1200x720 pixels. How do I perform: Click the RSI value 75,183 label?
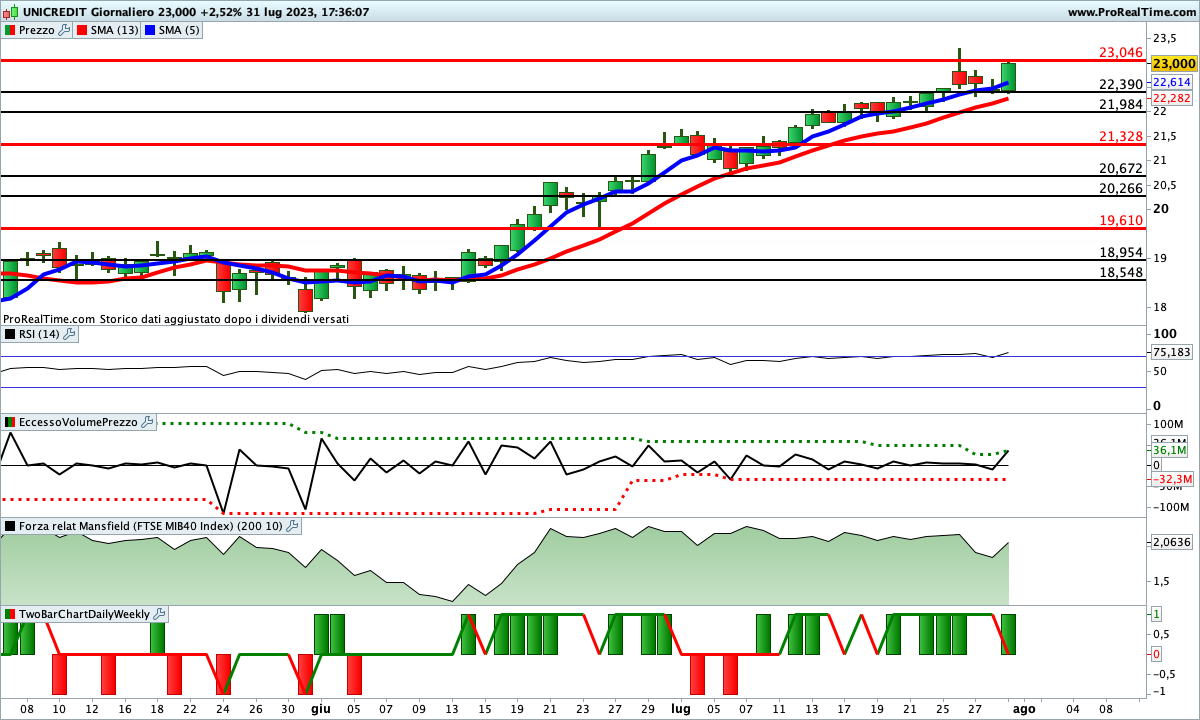click(1172, 352)
